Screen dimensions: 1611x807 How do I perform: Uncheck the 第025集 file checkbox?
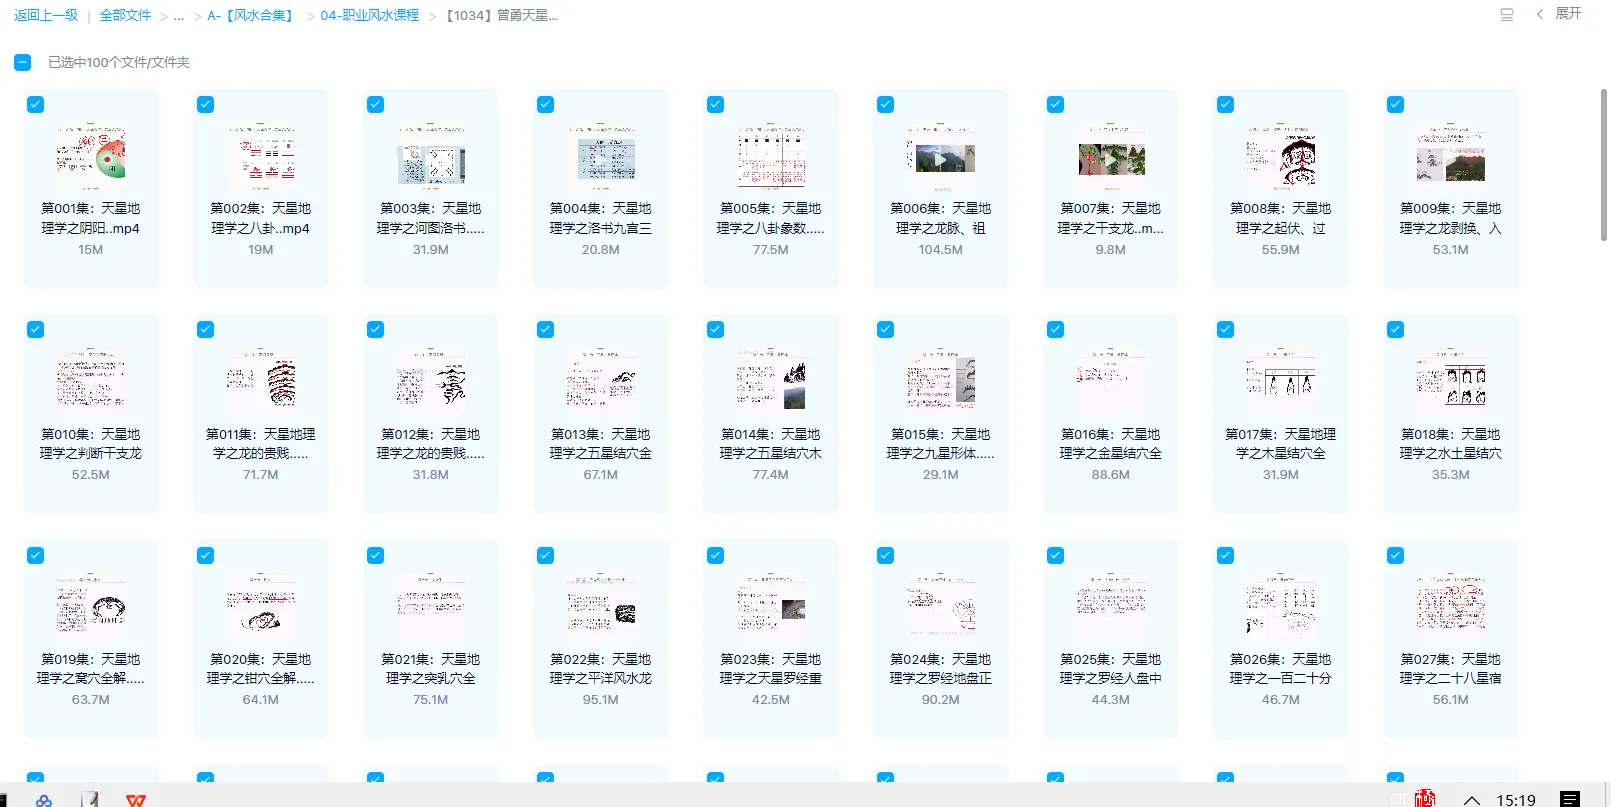[x=1056, y=555]
